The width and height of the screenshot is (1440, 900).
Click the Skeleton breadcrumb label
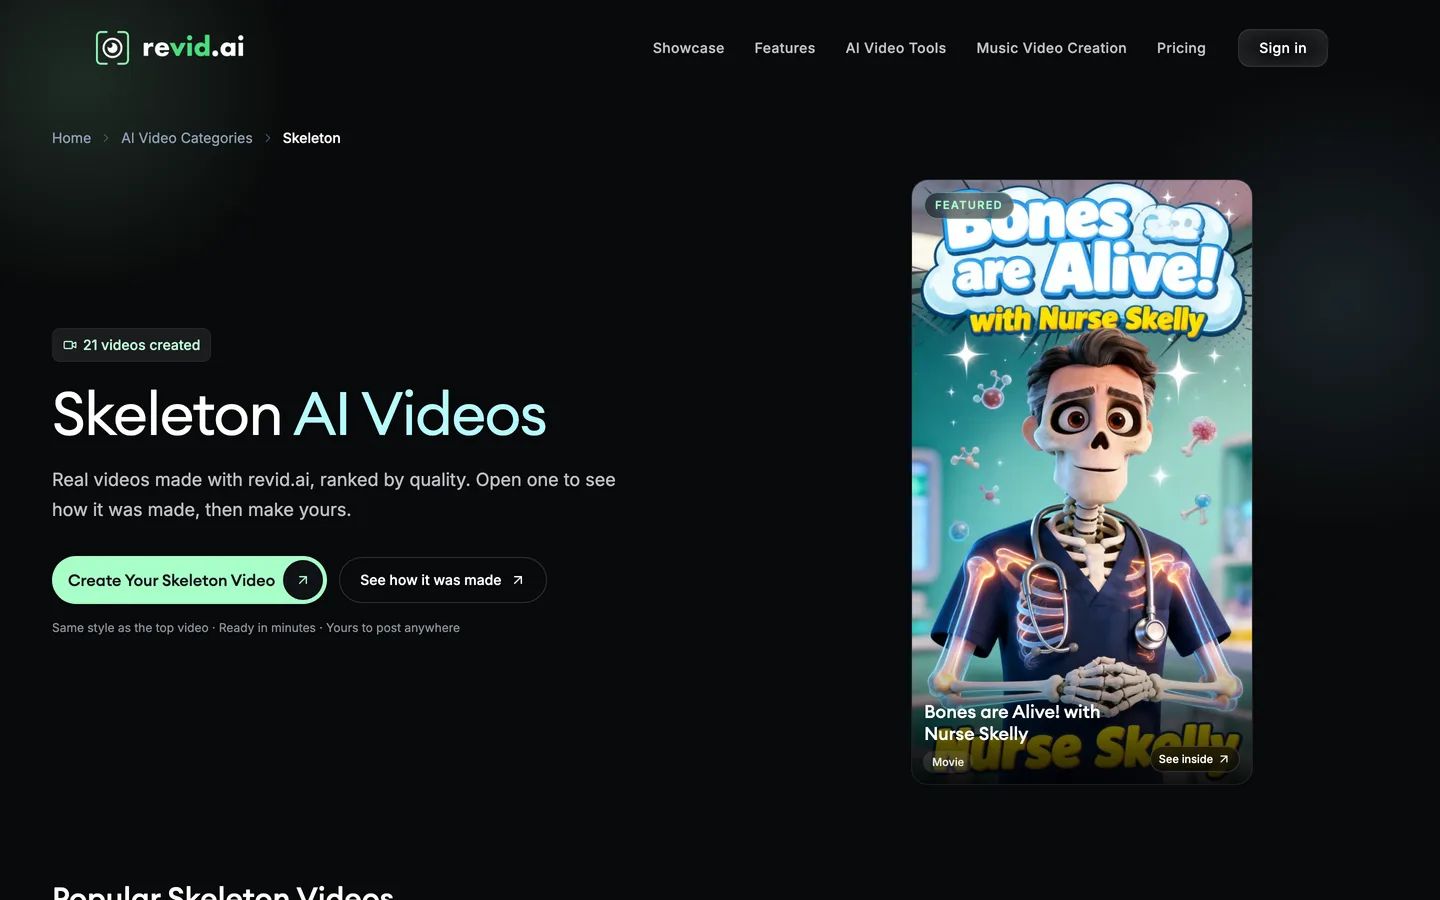point(311,138)
